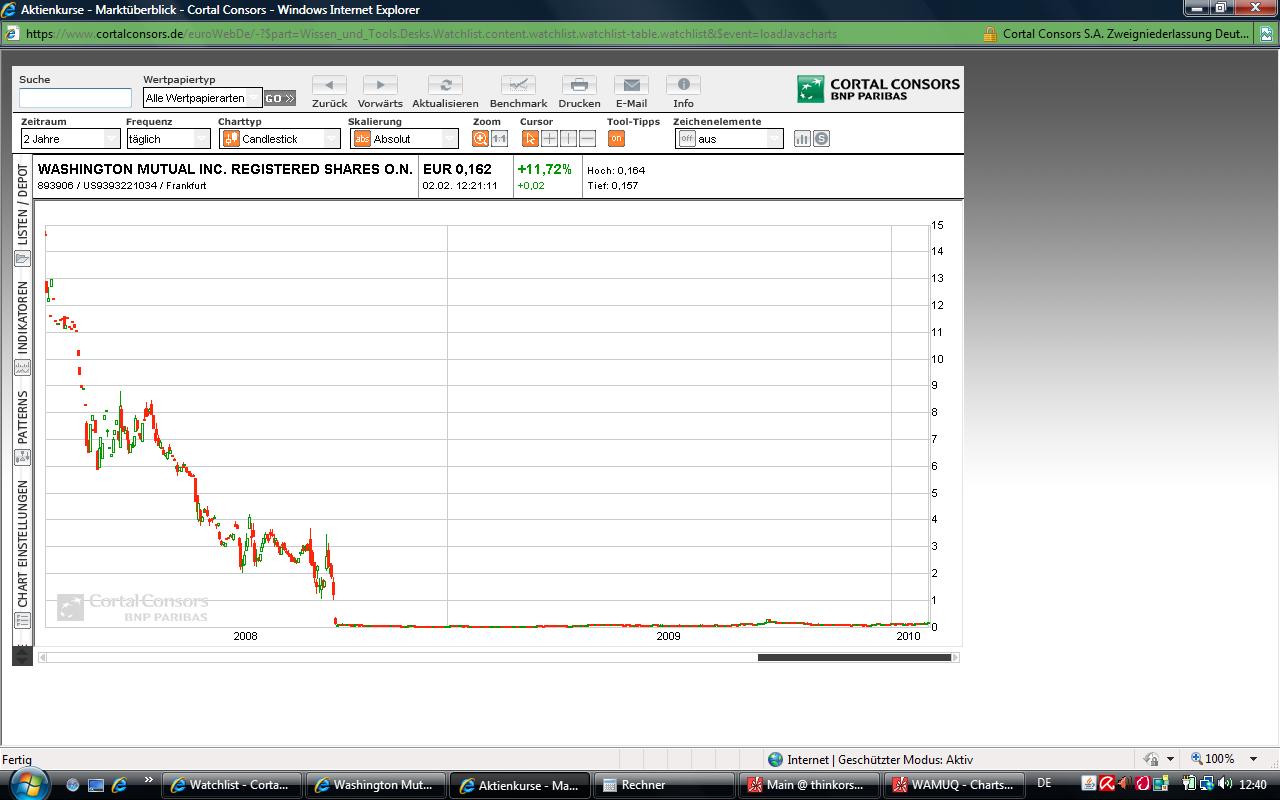The height and width of the screenshot is (800, 1280).
Task: Click the 2008 label on time axis
Action: click(x=245, y=636)
